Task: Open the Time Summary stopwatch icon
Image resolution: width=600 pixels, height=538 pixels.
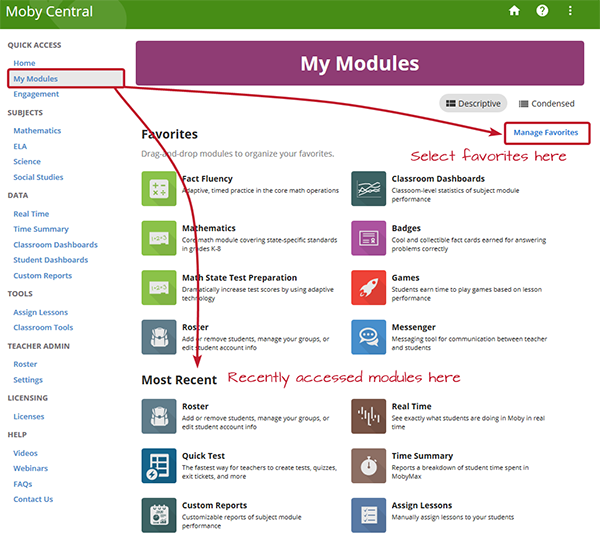Action: [368, 466]
